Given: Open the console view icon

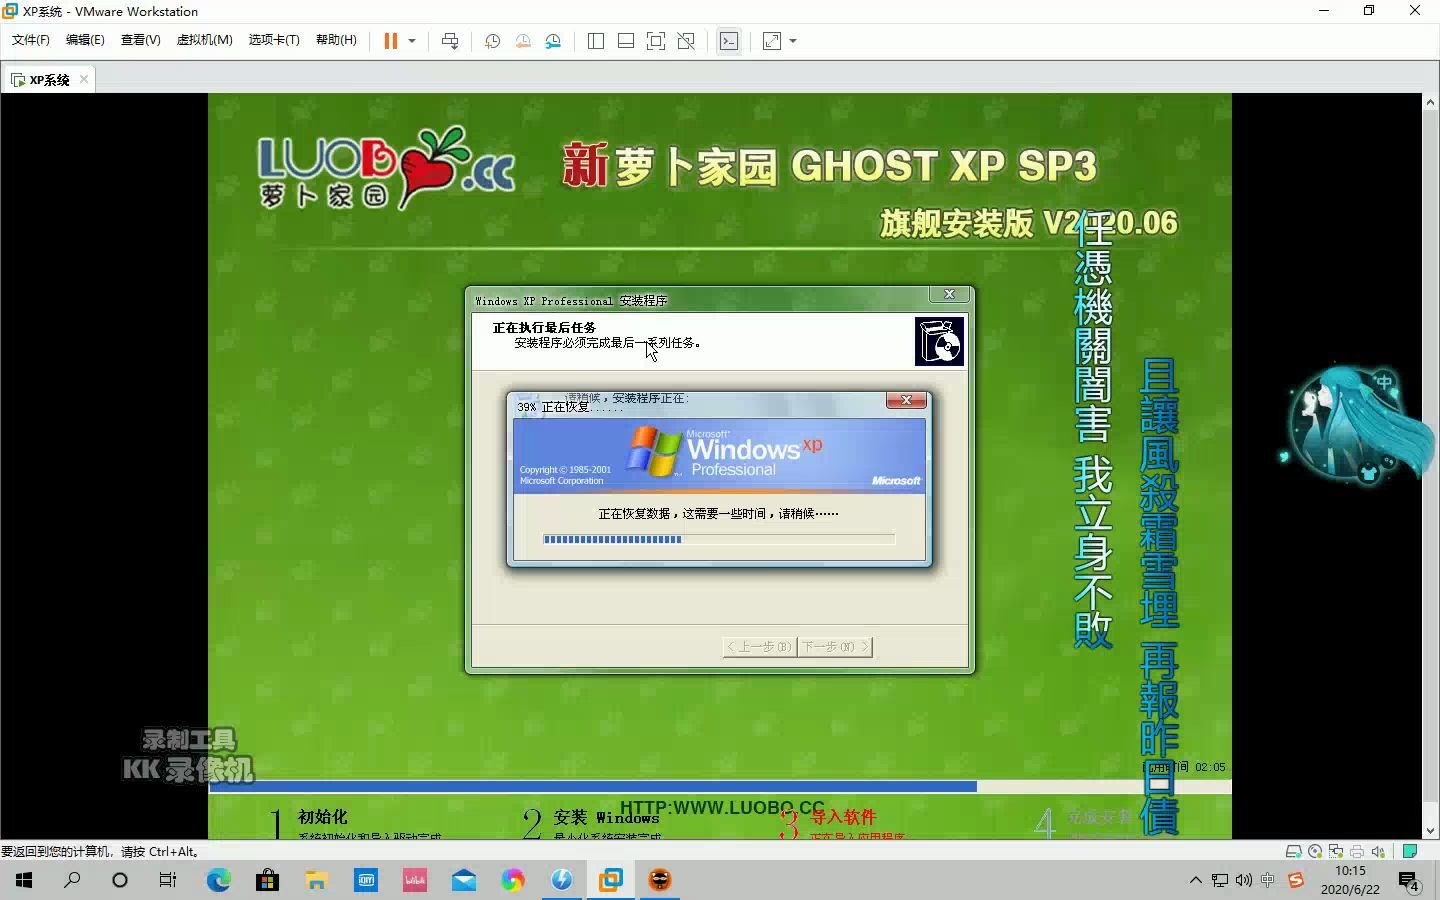Looking at the screenshot, I should (729, 41).
